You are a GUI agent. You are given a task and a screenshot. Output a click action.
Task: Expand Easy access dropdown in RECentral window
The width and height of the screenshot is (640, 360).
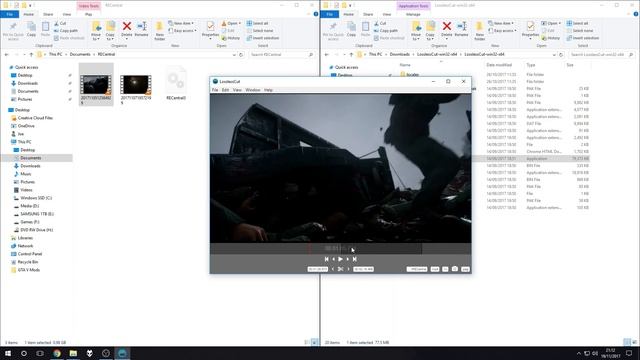182,31
